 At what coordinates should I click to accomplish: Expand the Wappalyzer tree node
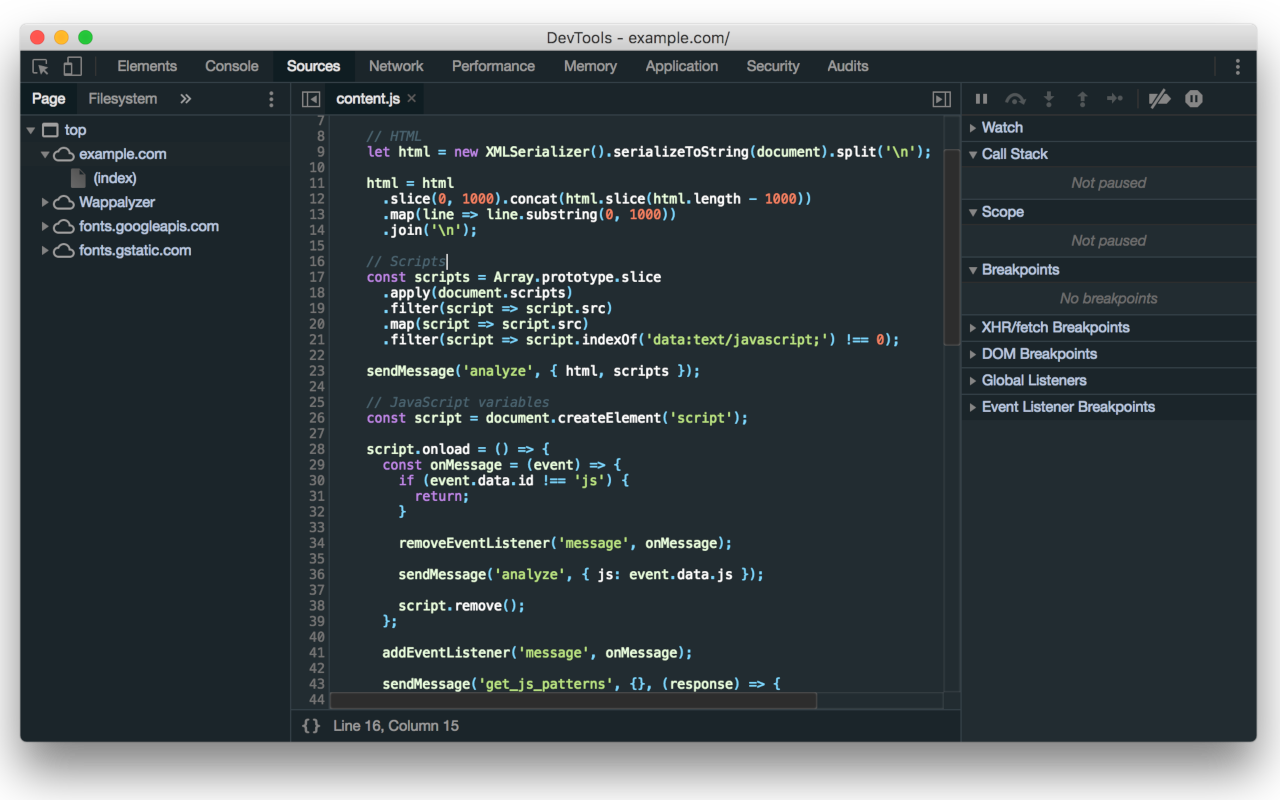pos(45,202)
